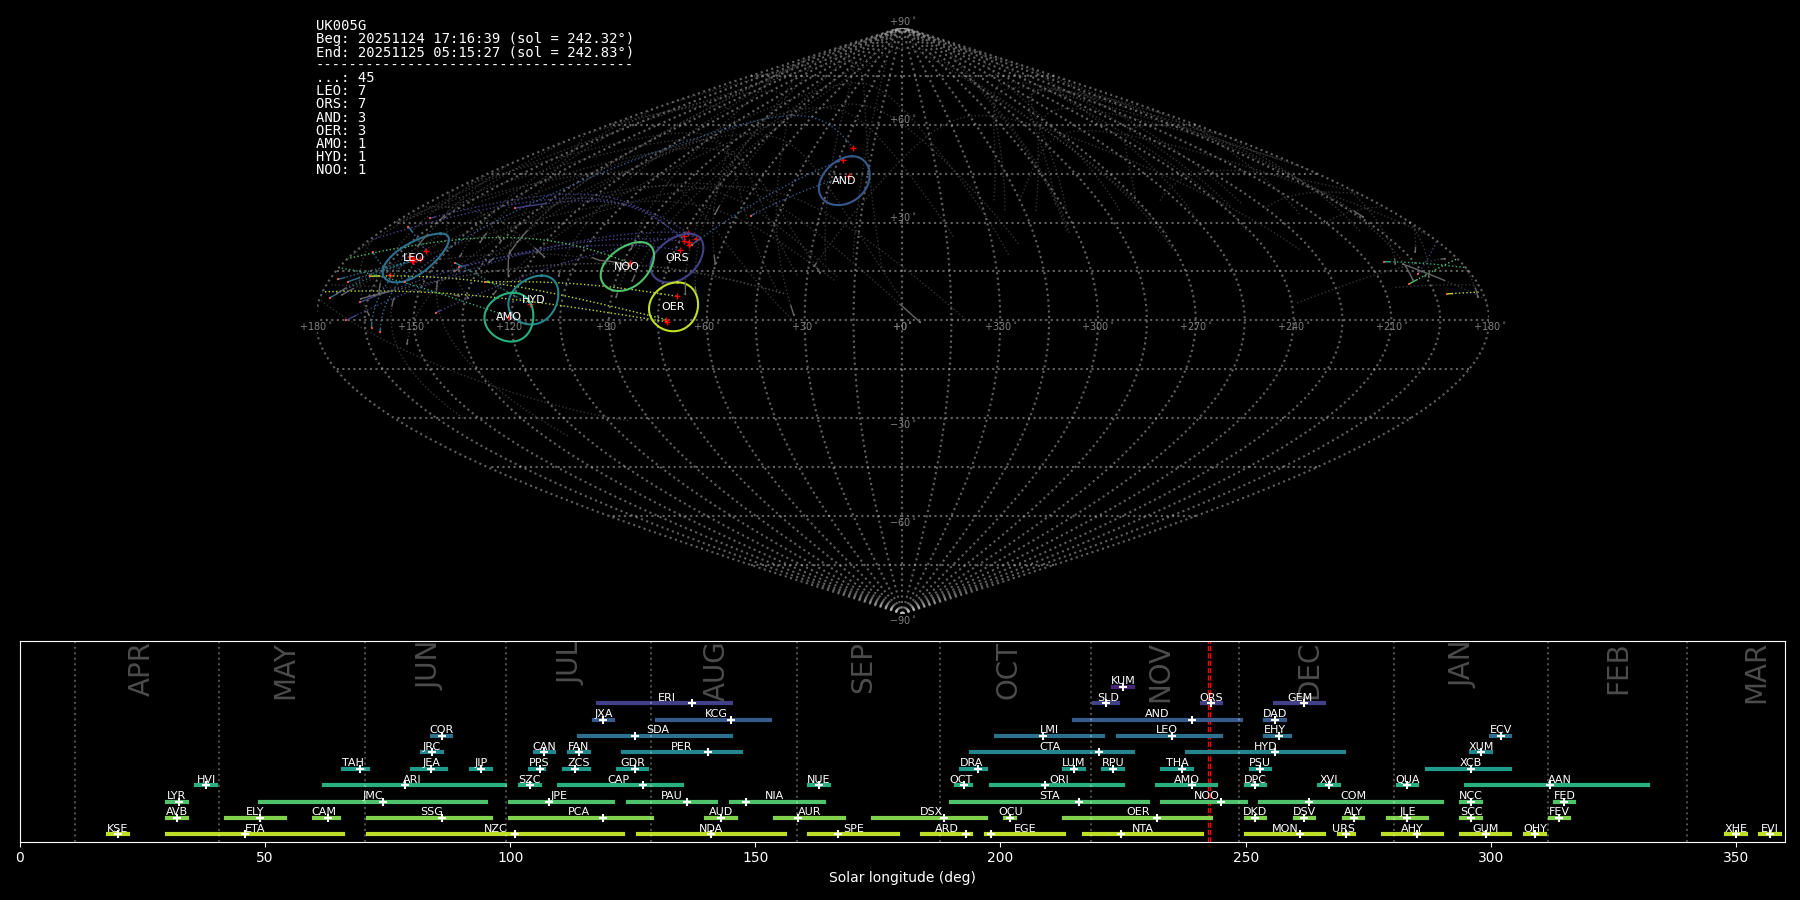Select the NOO radiant ellipse on the sky map
Screen dimensions: 1800x900
pos(627,267)
